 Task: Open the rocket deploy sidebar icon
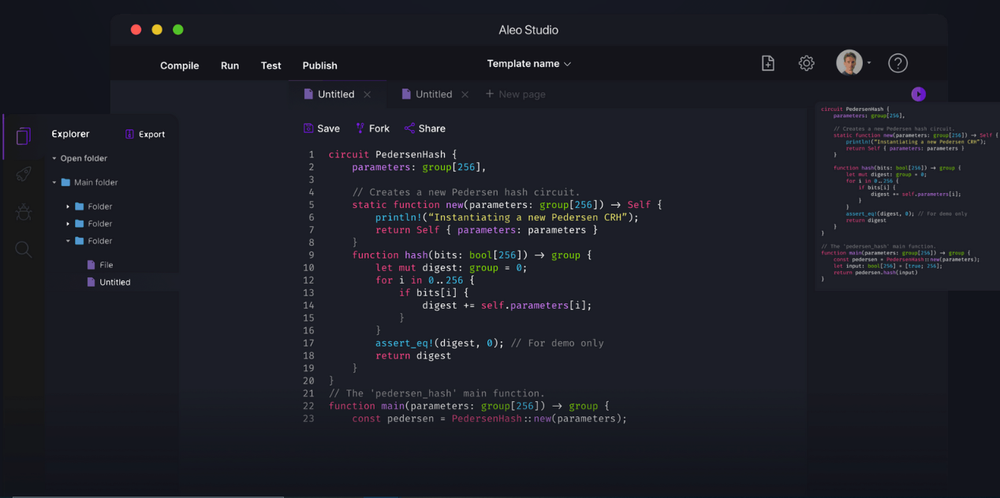[x=24, y=173]
